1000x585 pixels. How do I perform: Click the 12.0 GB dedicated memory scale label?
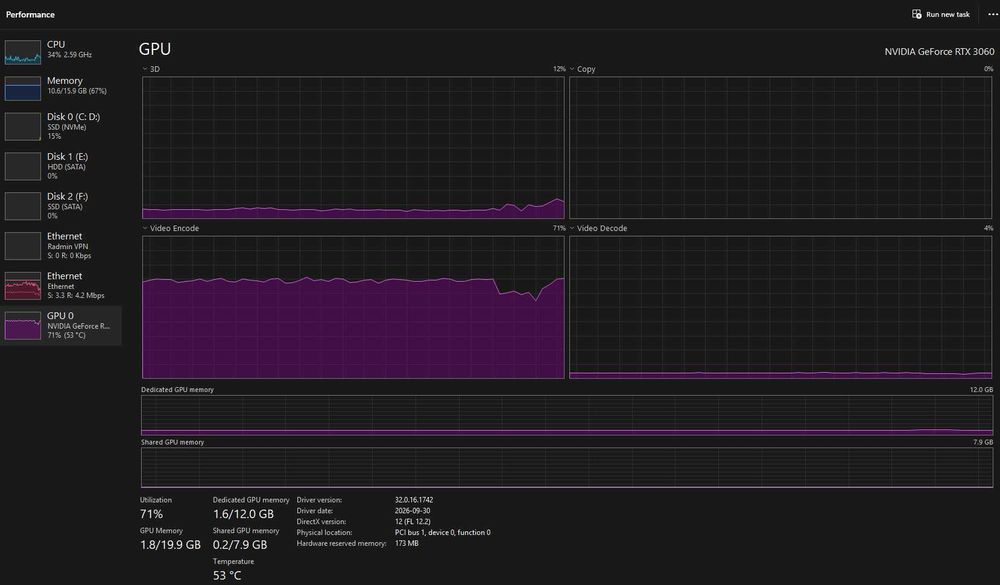coord(982,390)
